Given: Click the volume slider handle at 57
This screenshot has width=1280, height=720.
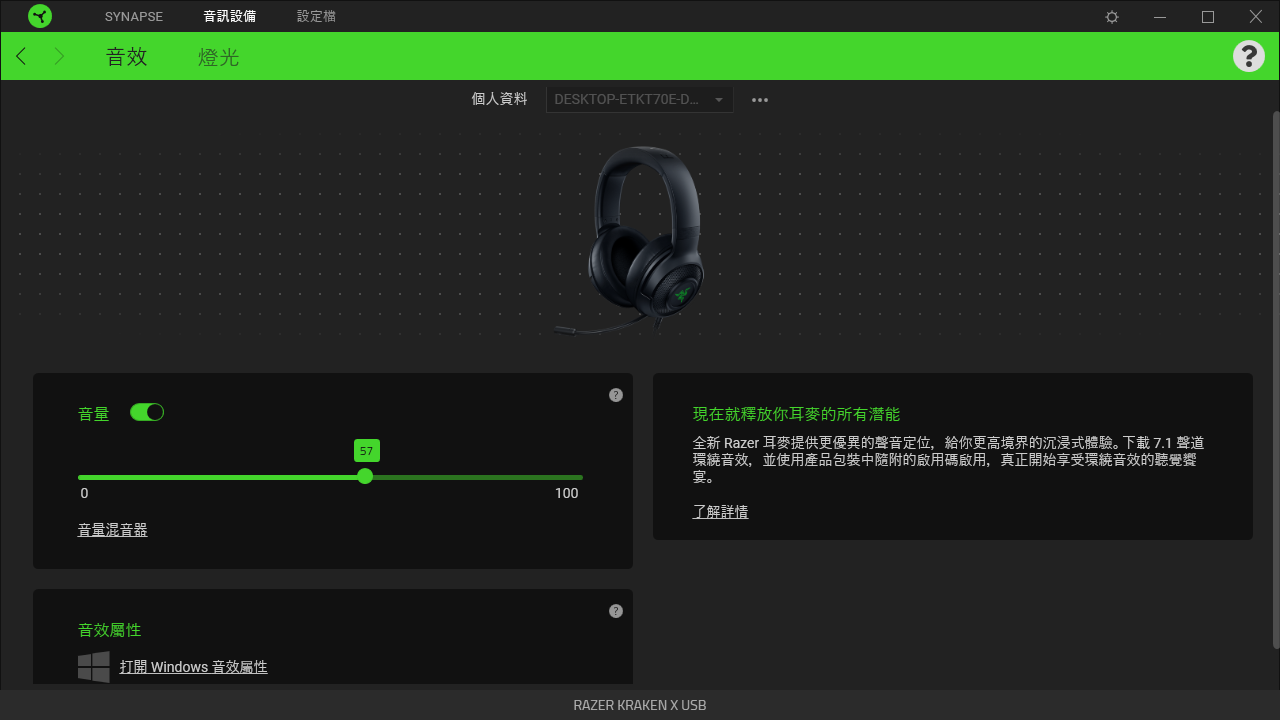Looking at the screenshot, I should 365,476.
